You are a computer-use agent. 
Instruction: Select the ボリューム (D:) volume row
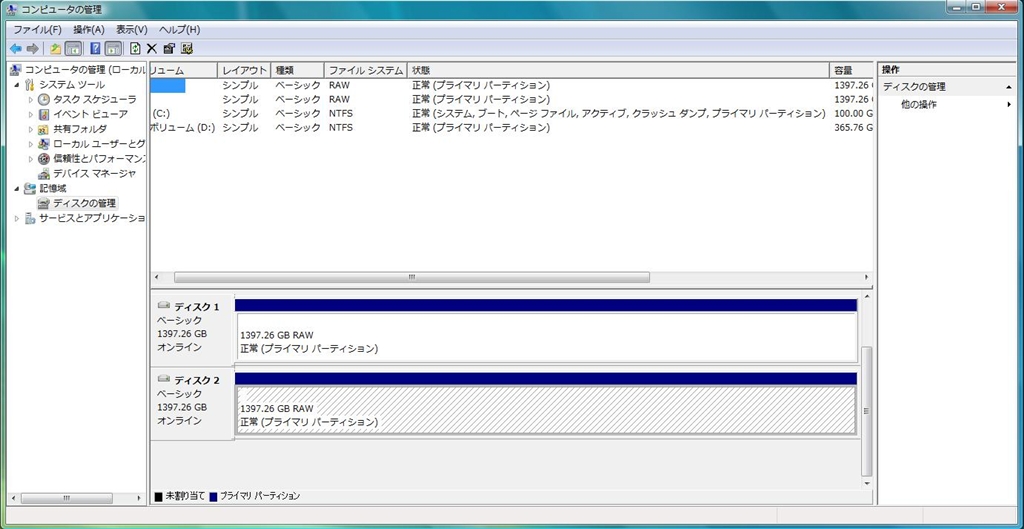511,128
